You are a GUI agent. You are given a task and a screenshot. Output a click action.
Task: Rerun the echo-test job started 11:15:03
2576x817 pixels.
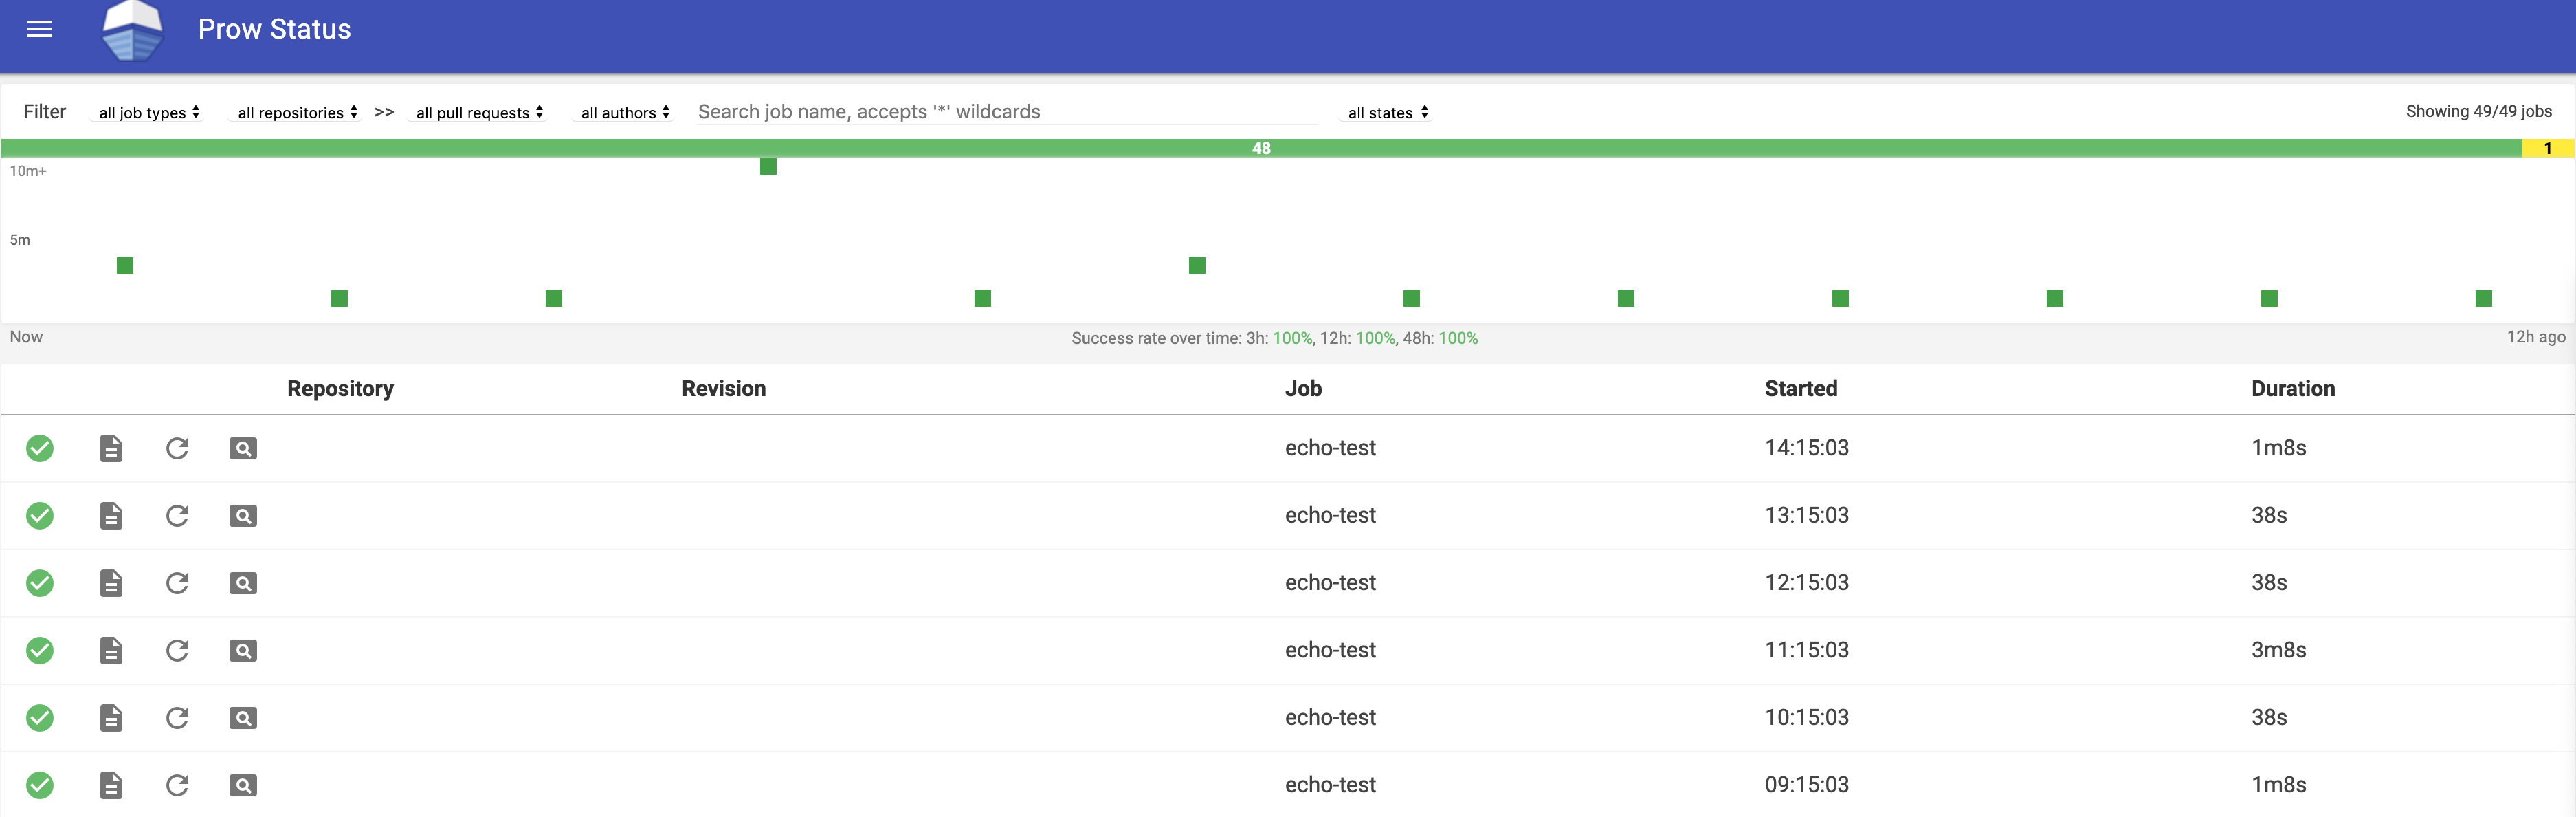[177, 651]
